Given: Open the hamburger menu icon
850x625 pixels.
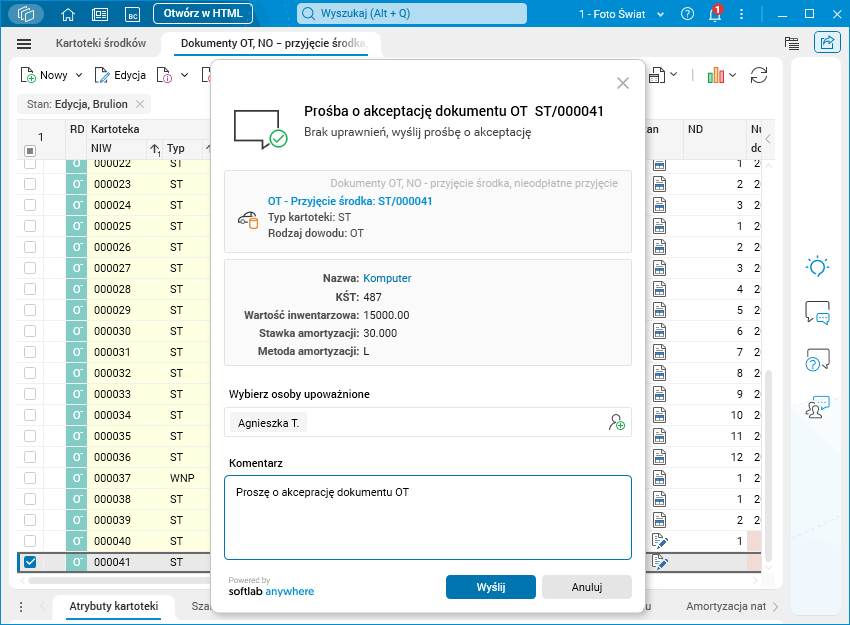Looking at the screenshot, I should click(x=24, y=44).
